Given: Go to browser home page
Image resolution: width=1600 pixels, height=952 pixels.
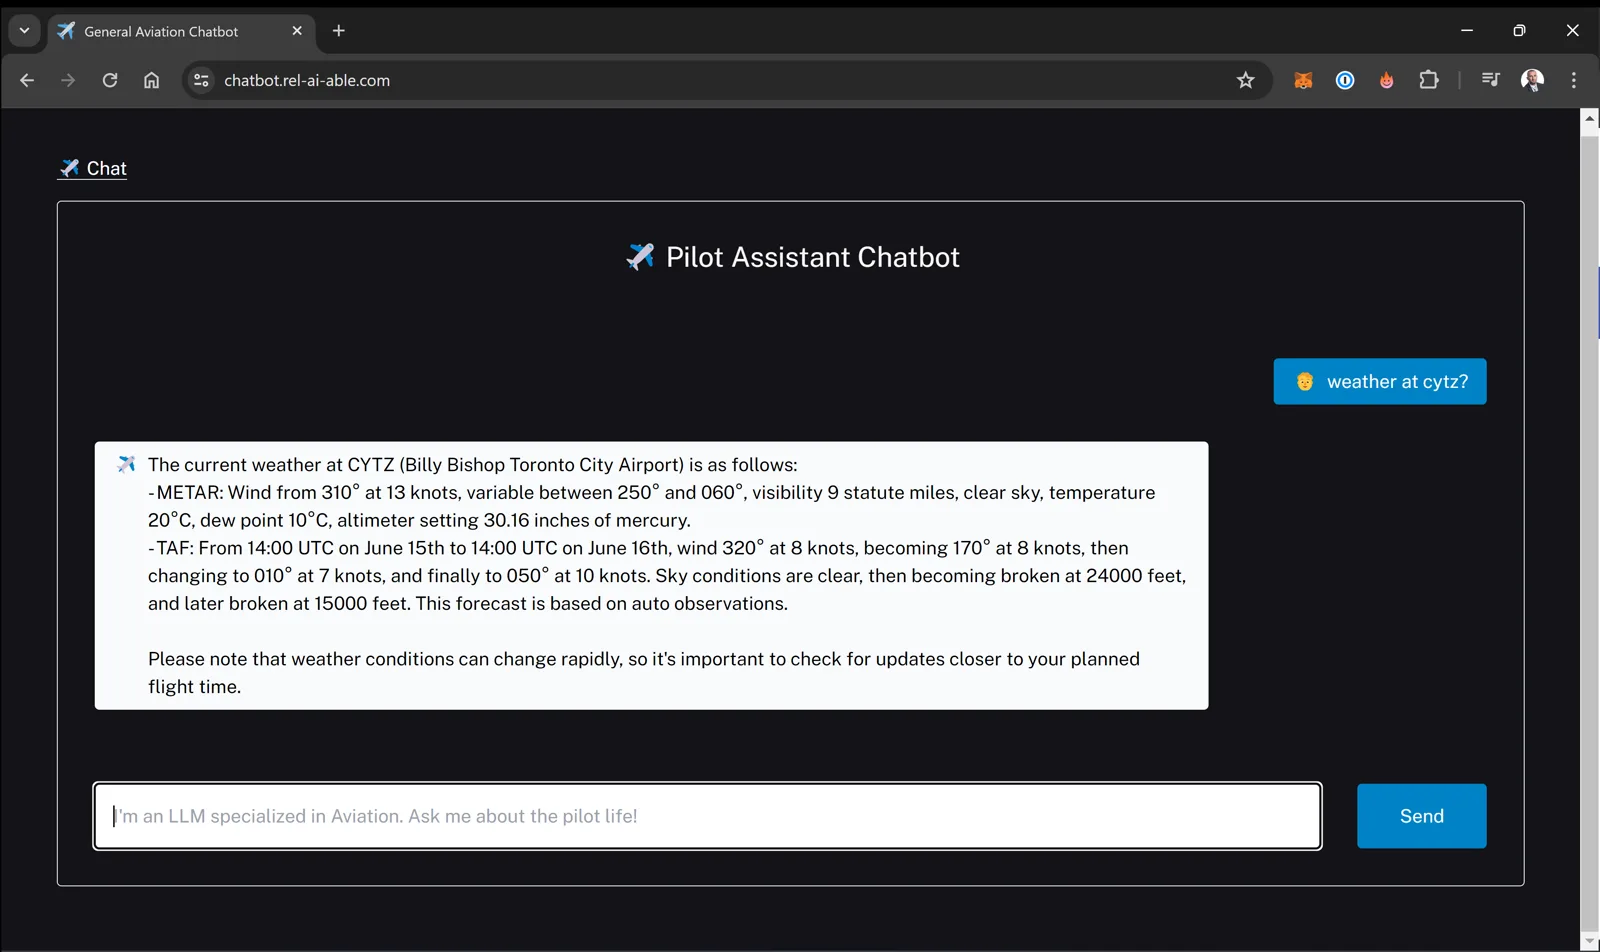Looking at the screenshot, I should coord(151,80).
